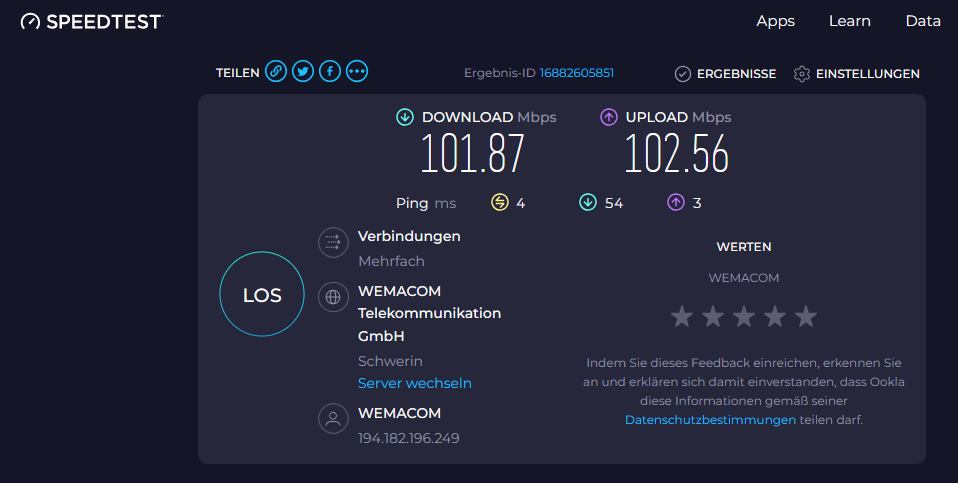Click the yellow idle ping icon

500,202
